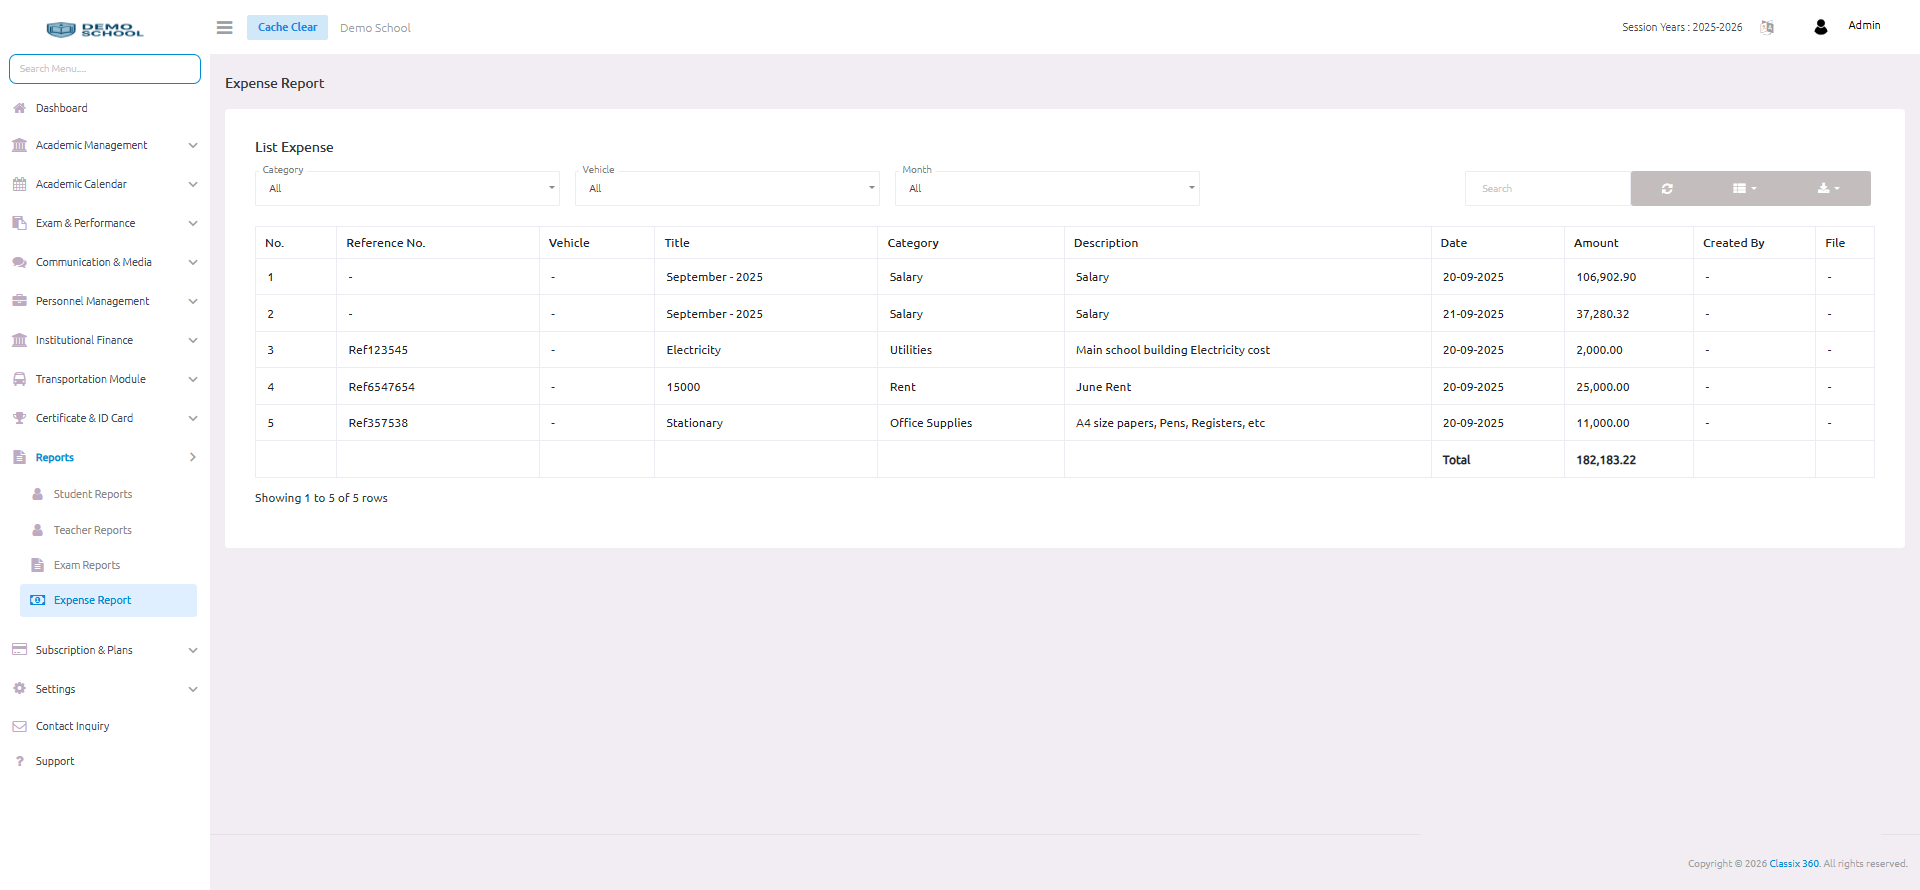Expand the Certificate & ID Card chevron
The image size is (1920, 890).
point(193,418)
